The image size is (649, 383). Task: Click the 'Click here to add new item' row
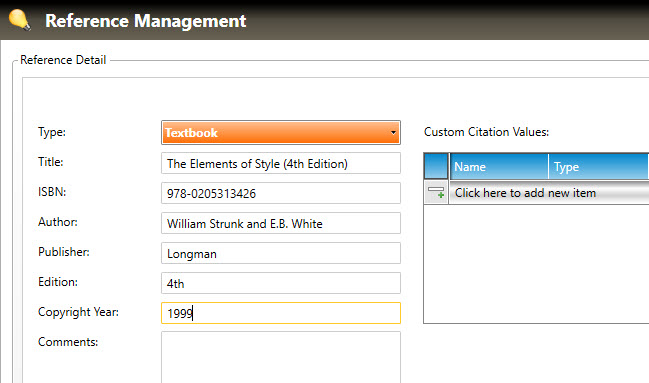(x=549, y=193)
